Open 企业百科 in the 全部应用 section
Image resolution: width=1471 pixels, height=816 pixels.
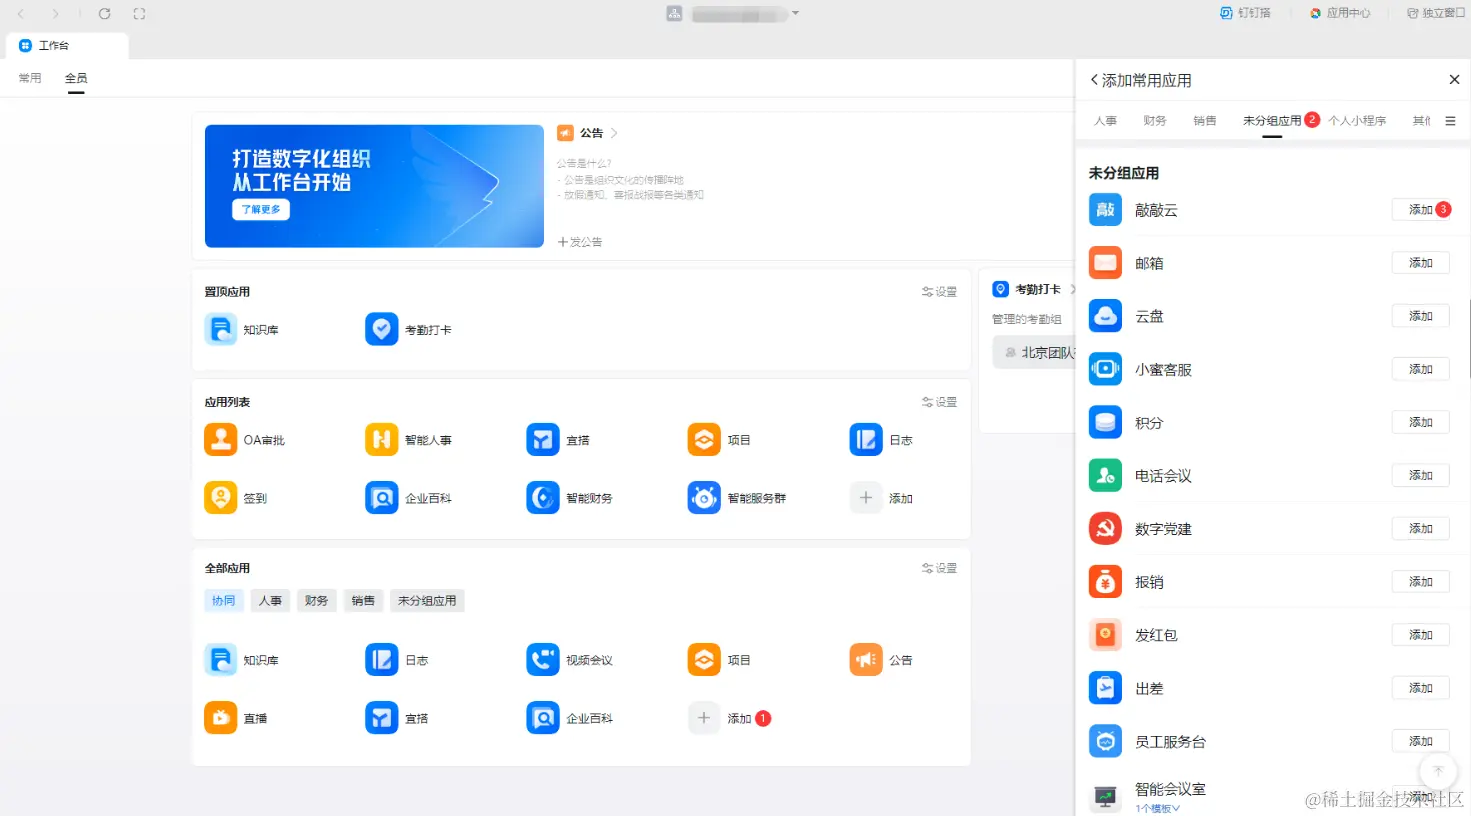[569, 718]
